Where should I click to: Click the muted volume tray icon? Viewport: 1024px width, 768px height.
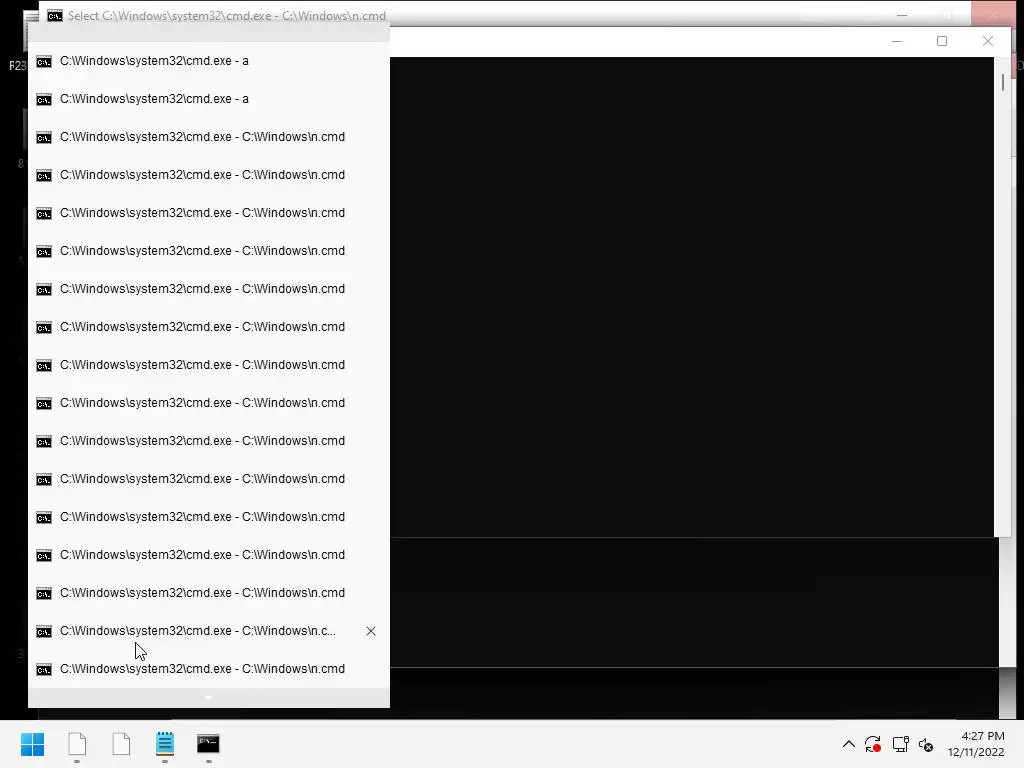[926, 744]
